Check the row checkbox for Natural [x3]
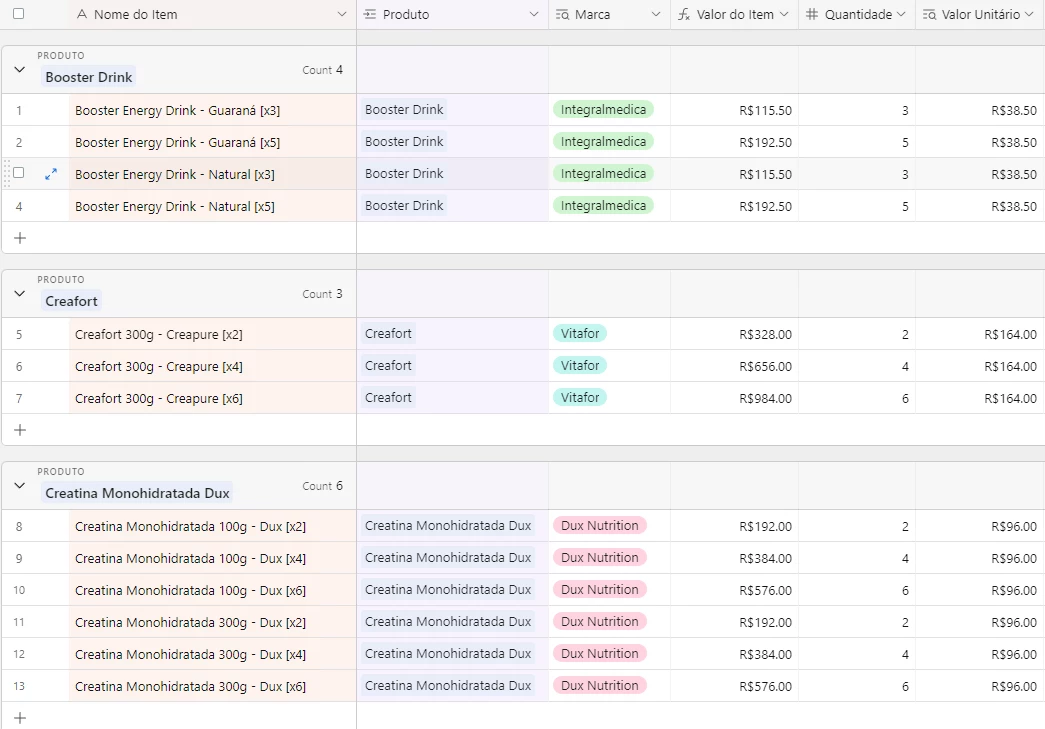 19,173
